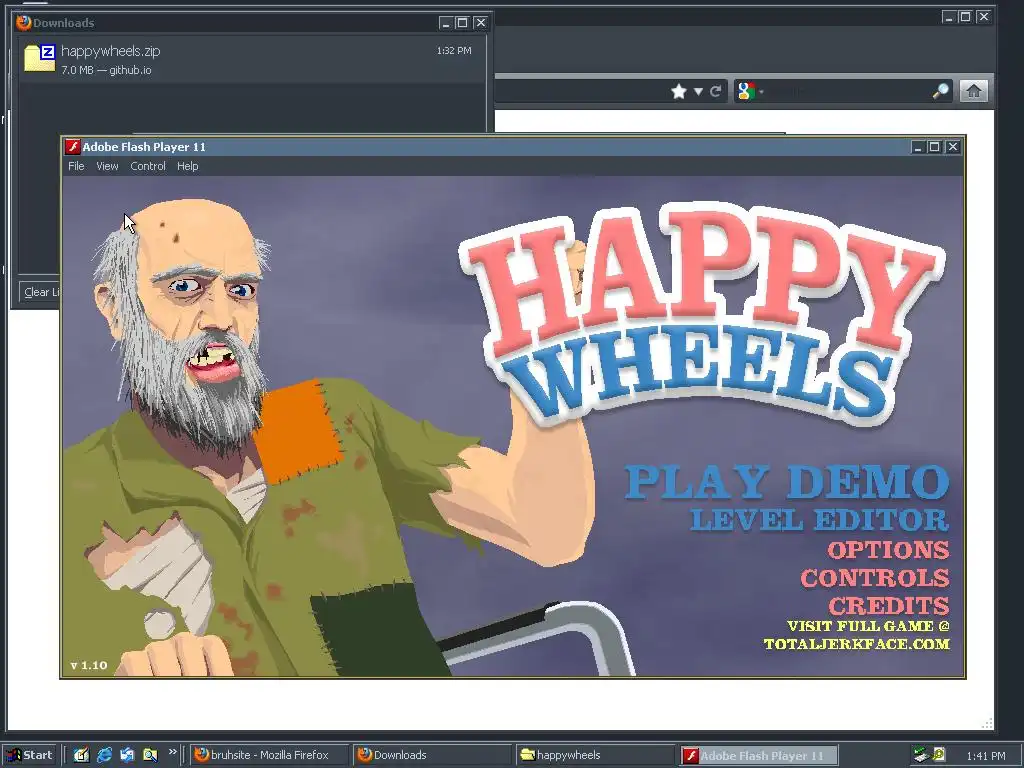Click first quick launch icon beside Start
Image resolution: width=1024 pixels, height=768 pixels.
(81, 755)
